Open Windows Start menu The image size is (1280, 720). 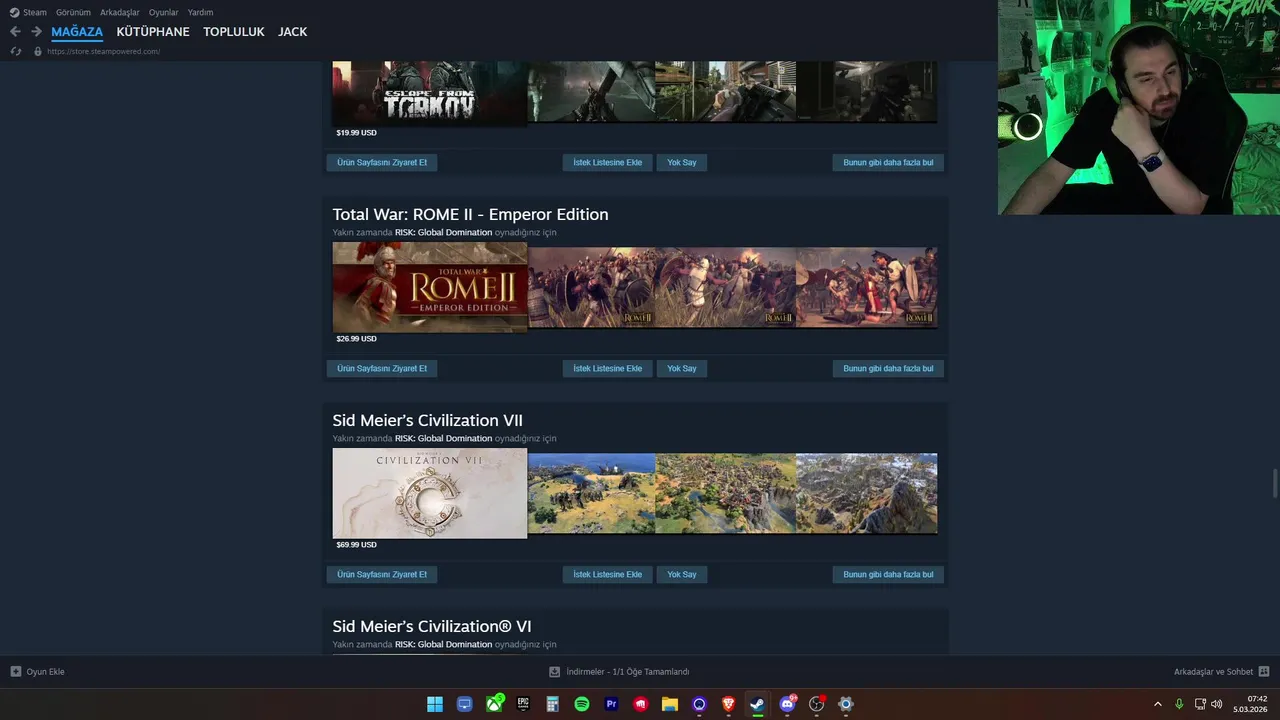click(435, 704)
